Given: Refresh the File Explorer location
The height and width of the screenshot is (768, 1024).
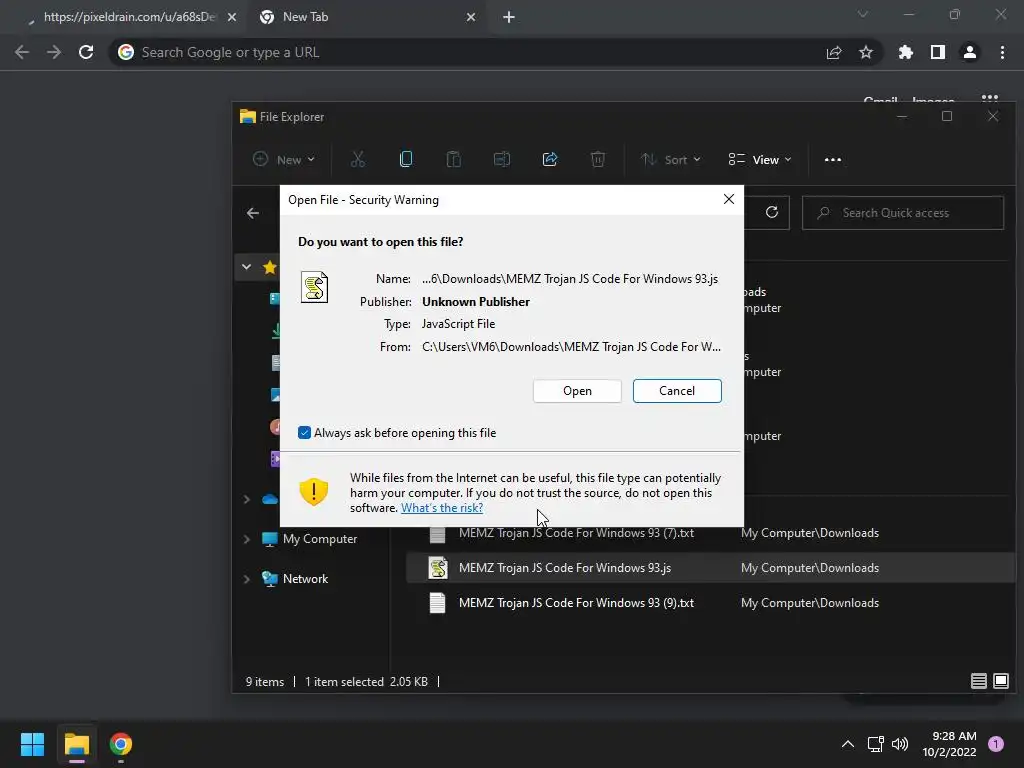Looking at the screenshot, I should [x=772, y=212].
